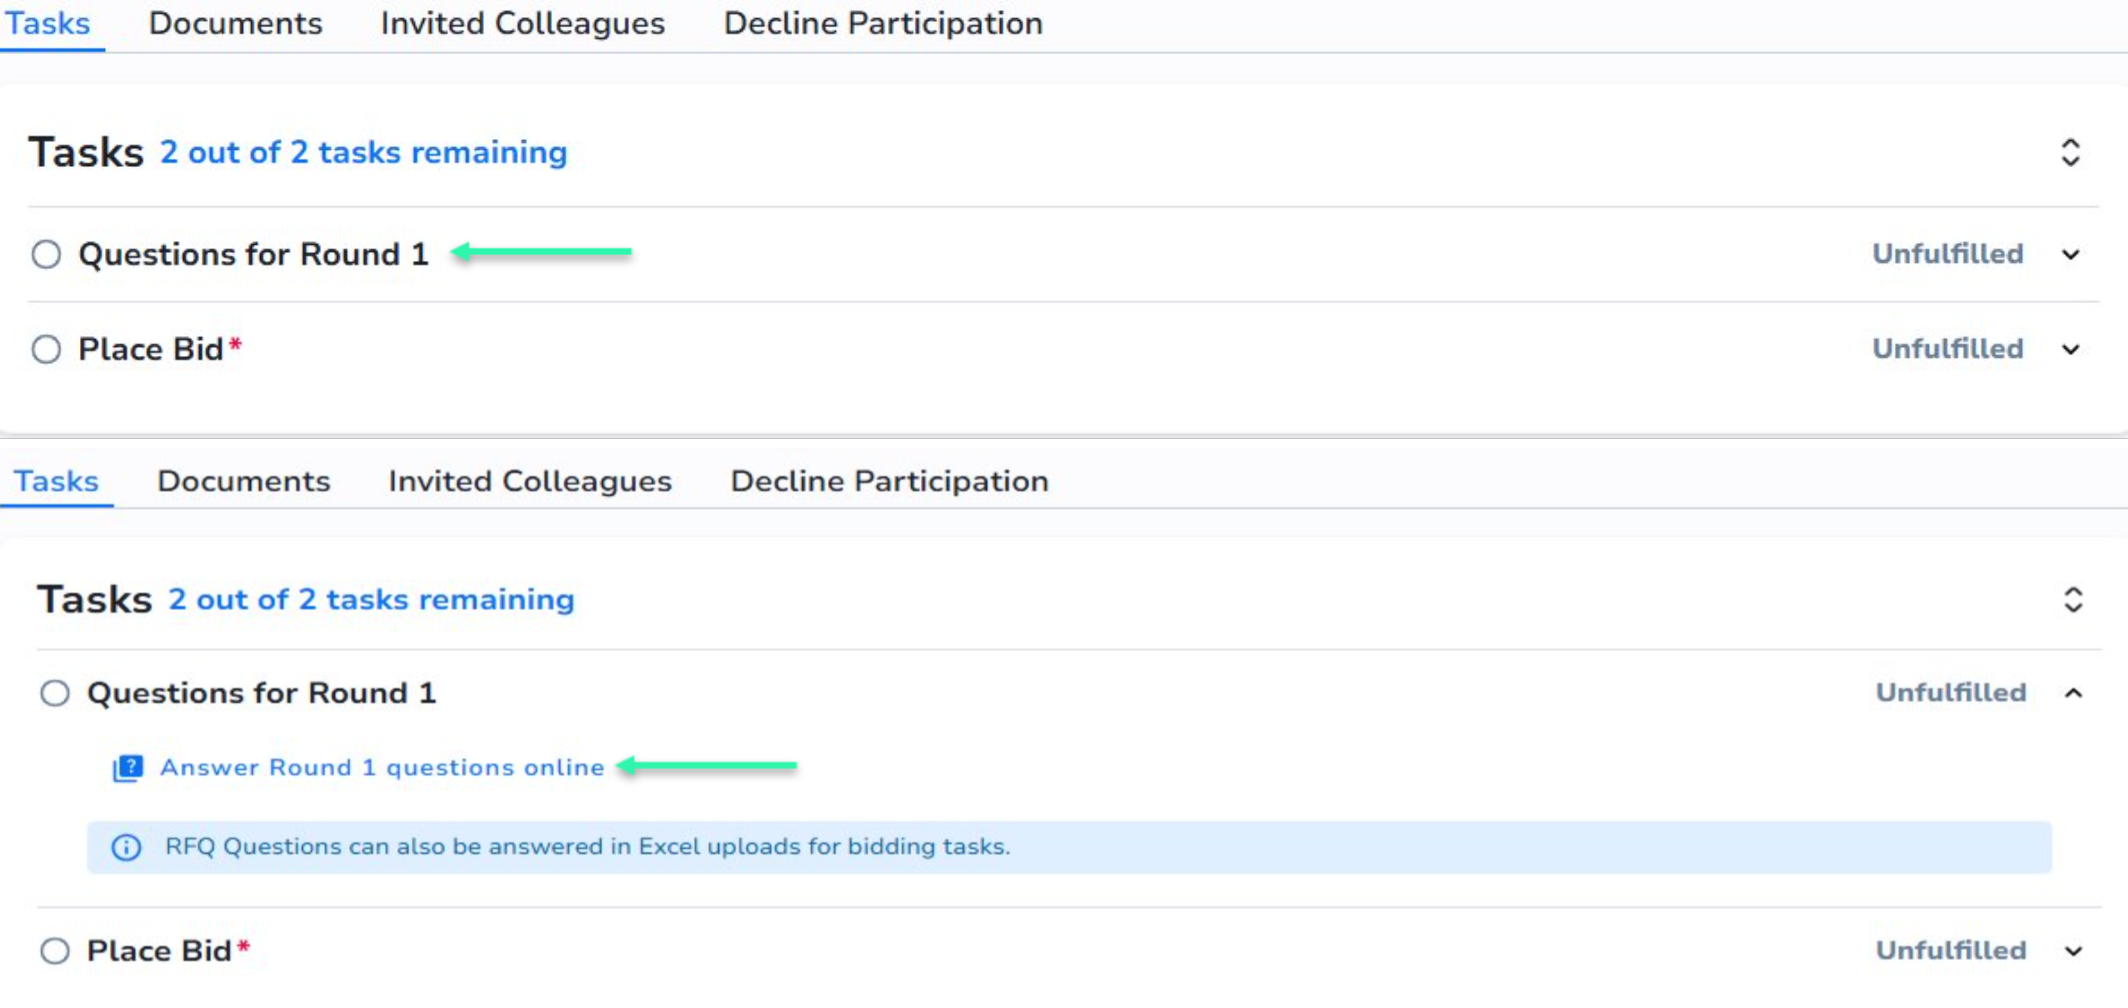This screenshot has width=2128, height=1008.
Task: Toggle sort arrows in the lower Tasks header
Action: click(x=2073, y=600)
